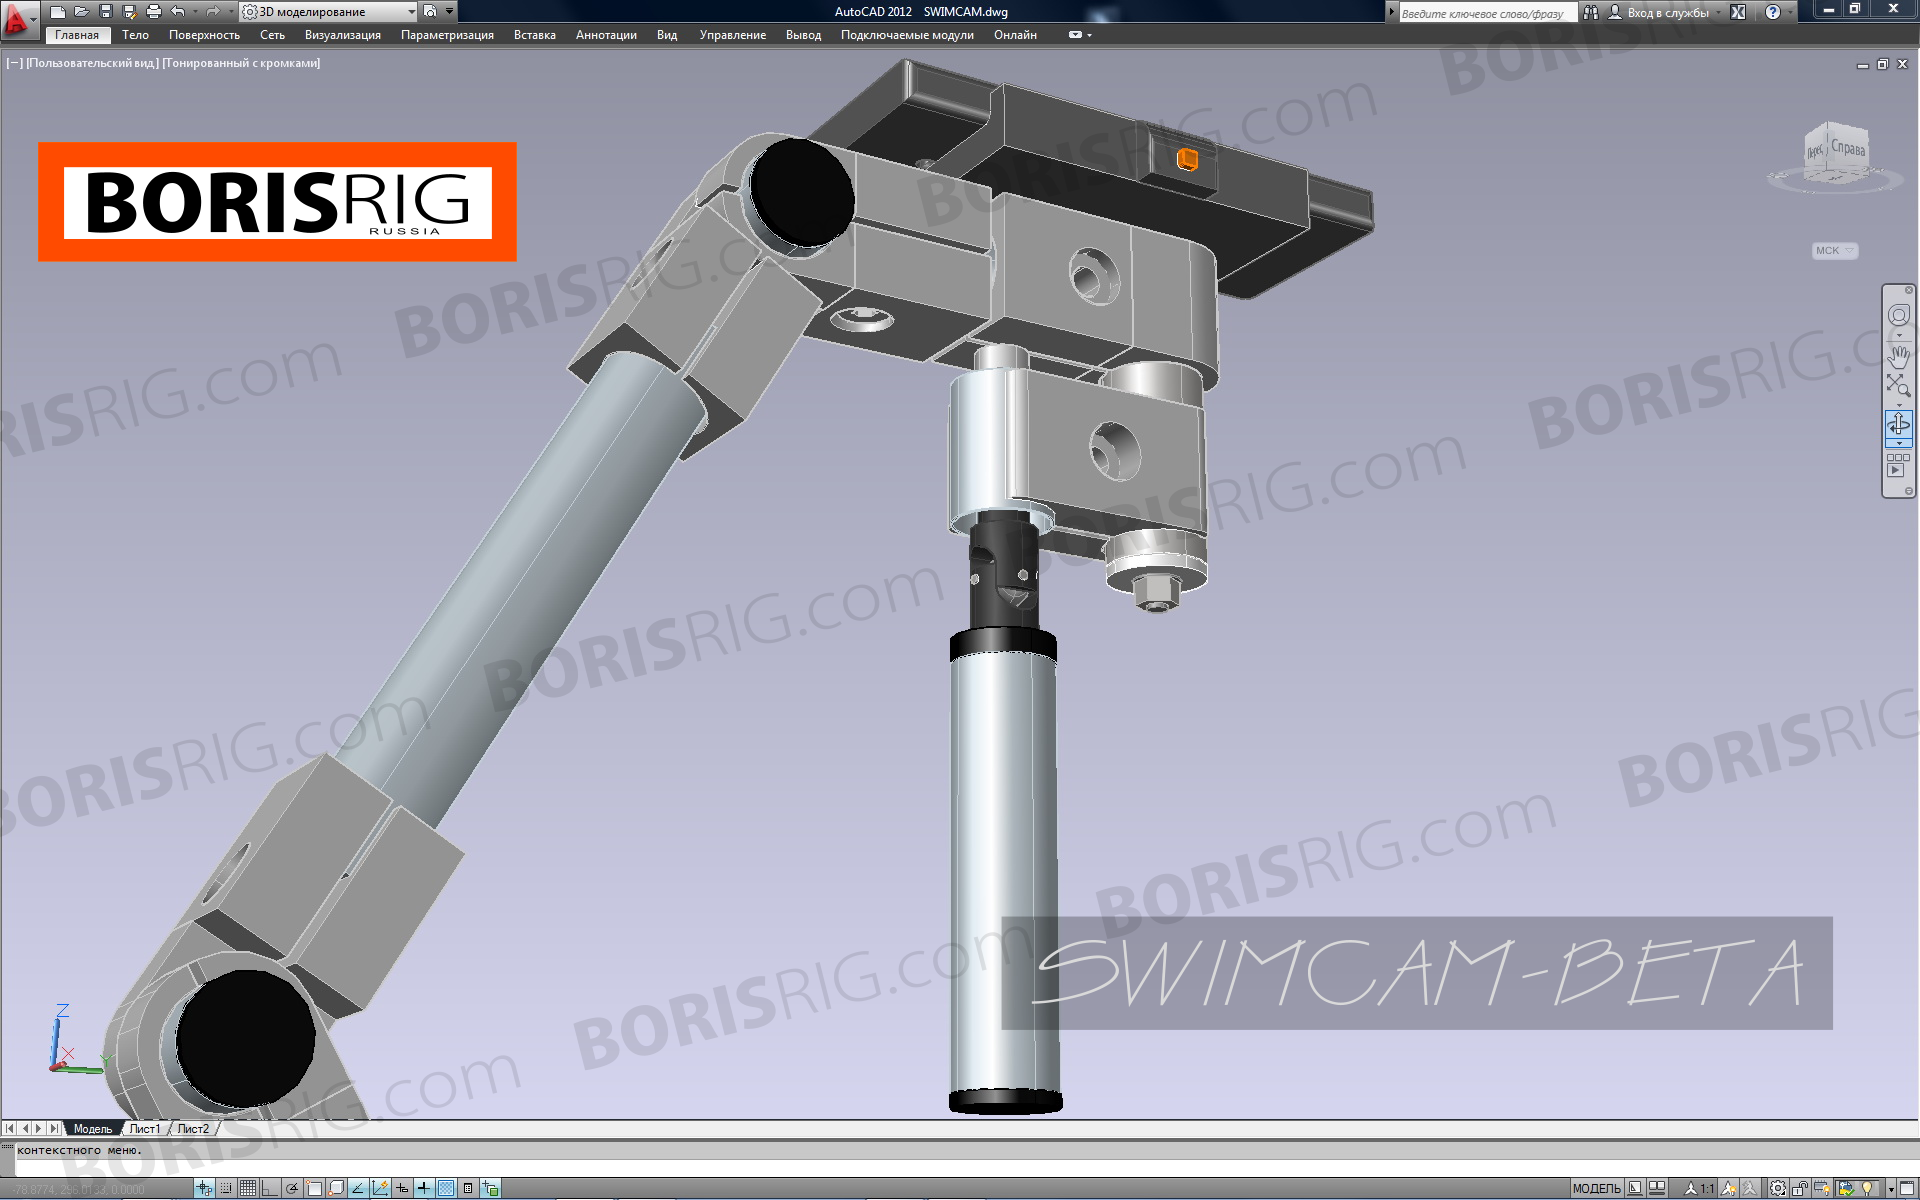Open the МСК coordinate system dropdown

(x=1835, y=251)
